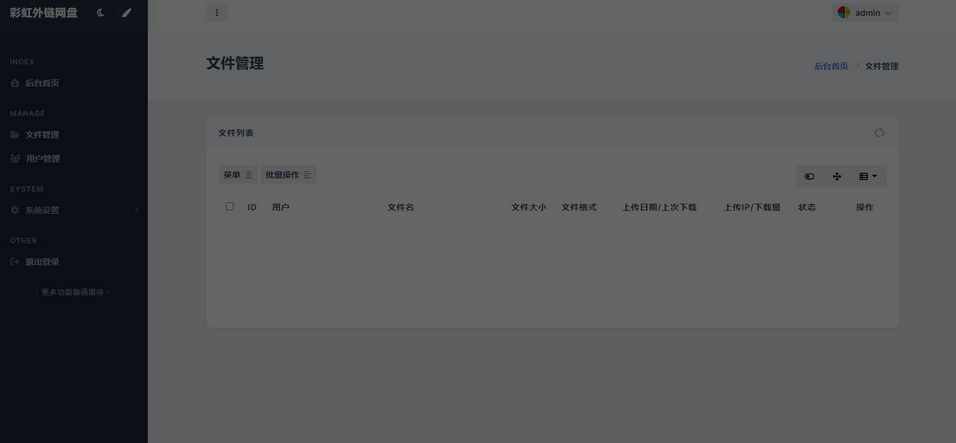
Task: Click the 用户 column header
Action: tap(280, 208)
